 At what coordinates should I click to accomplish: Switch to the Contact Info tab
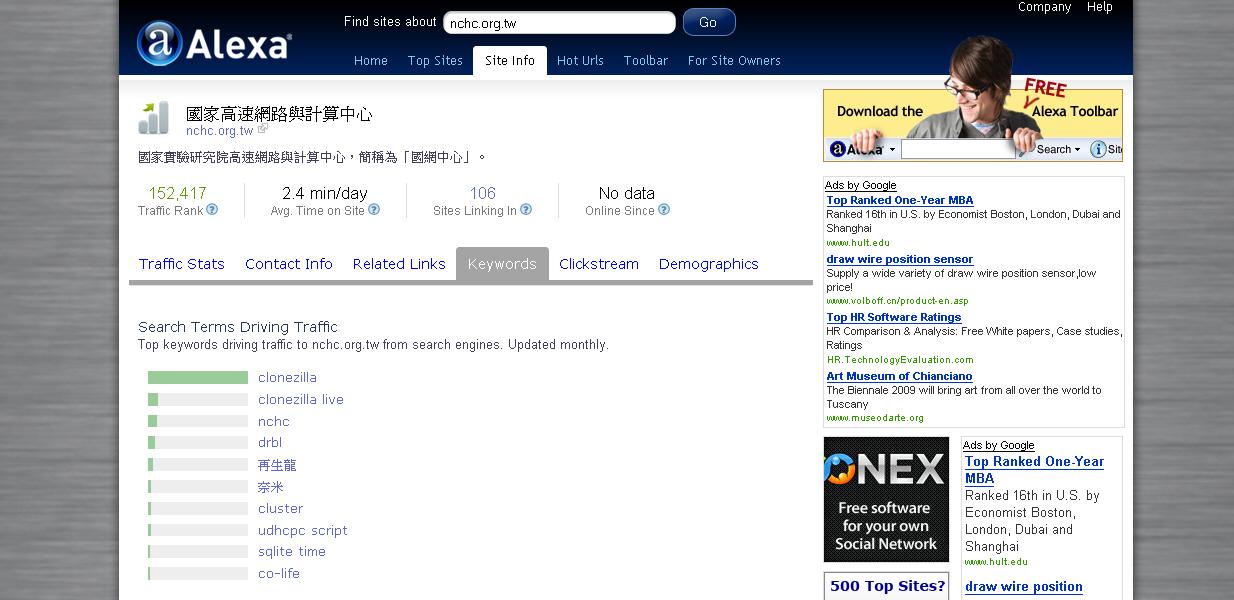tap(289, 264)
